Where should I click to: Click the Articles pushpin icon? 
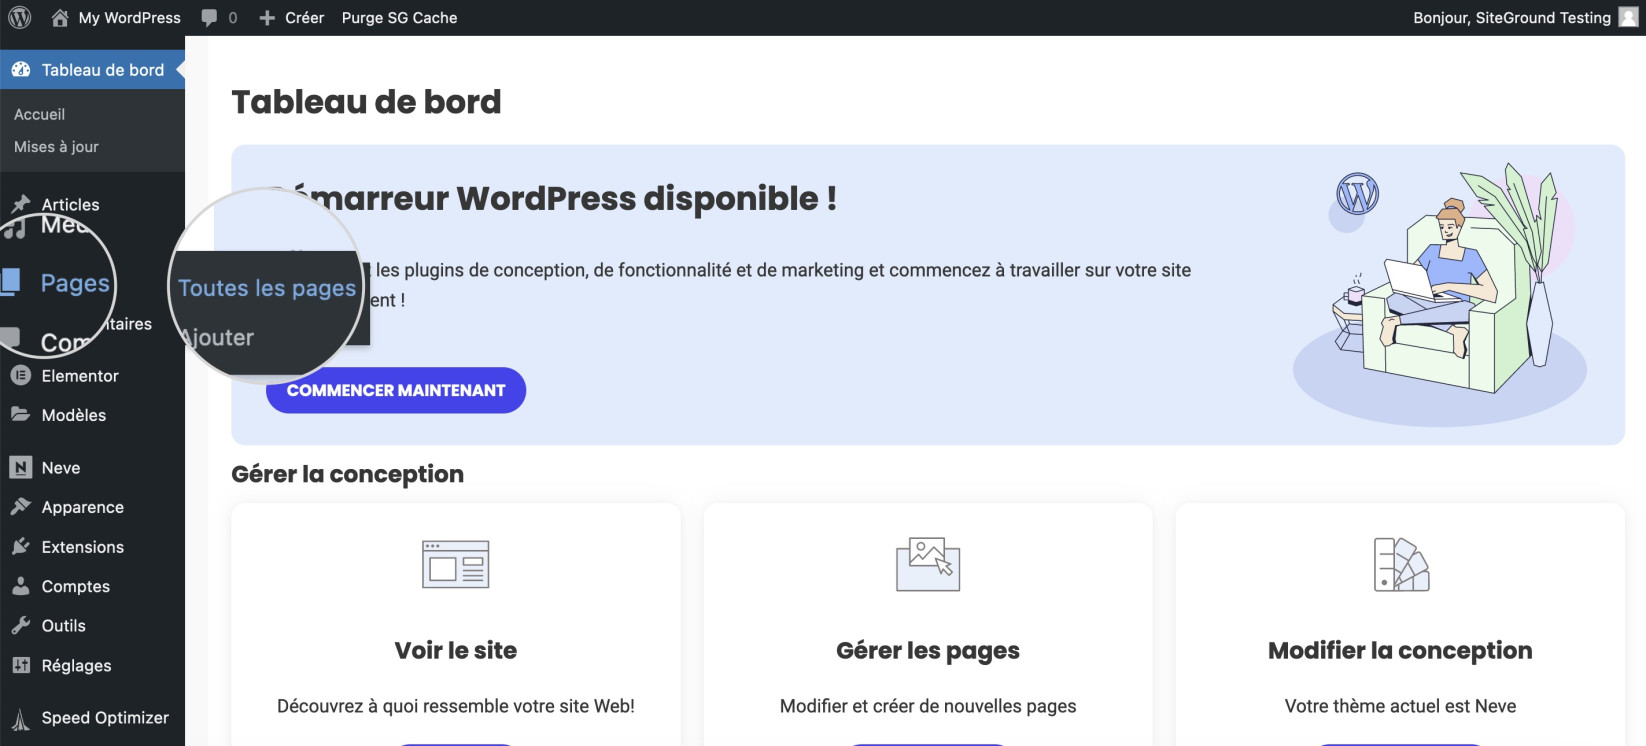(21, 204)
